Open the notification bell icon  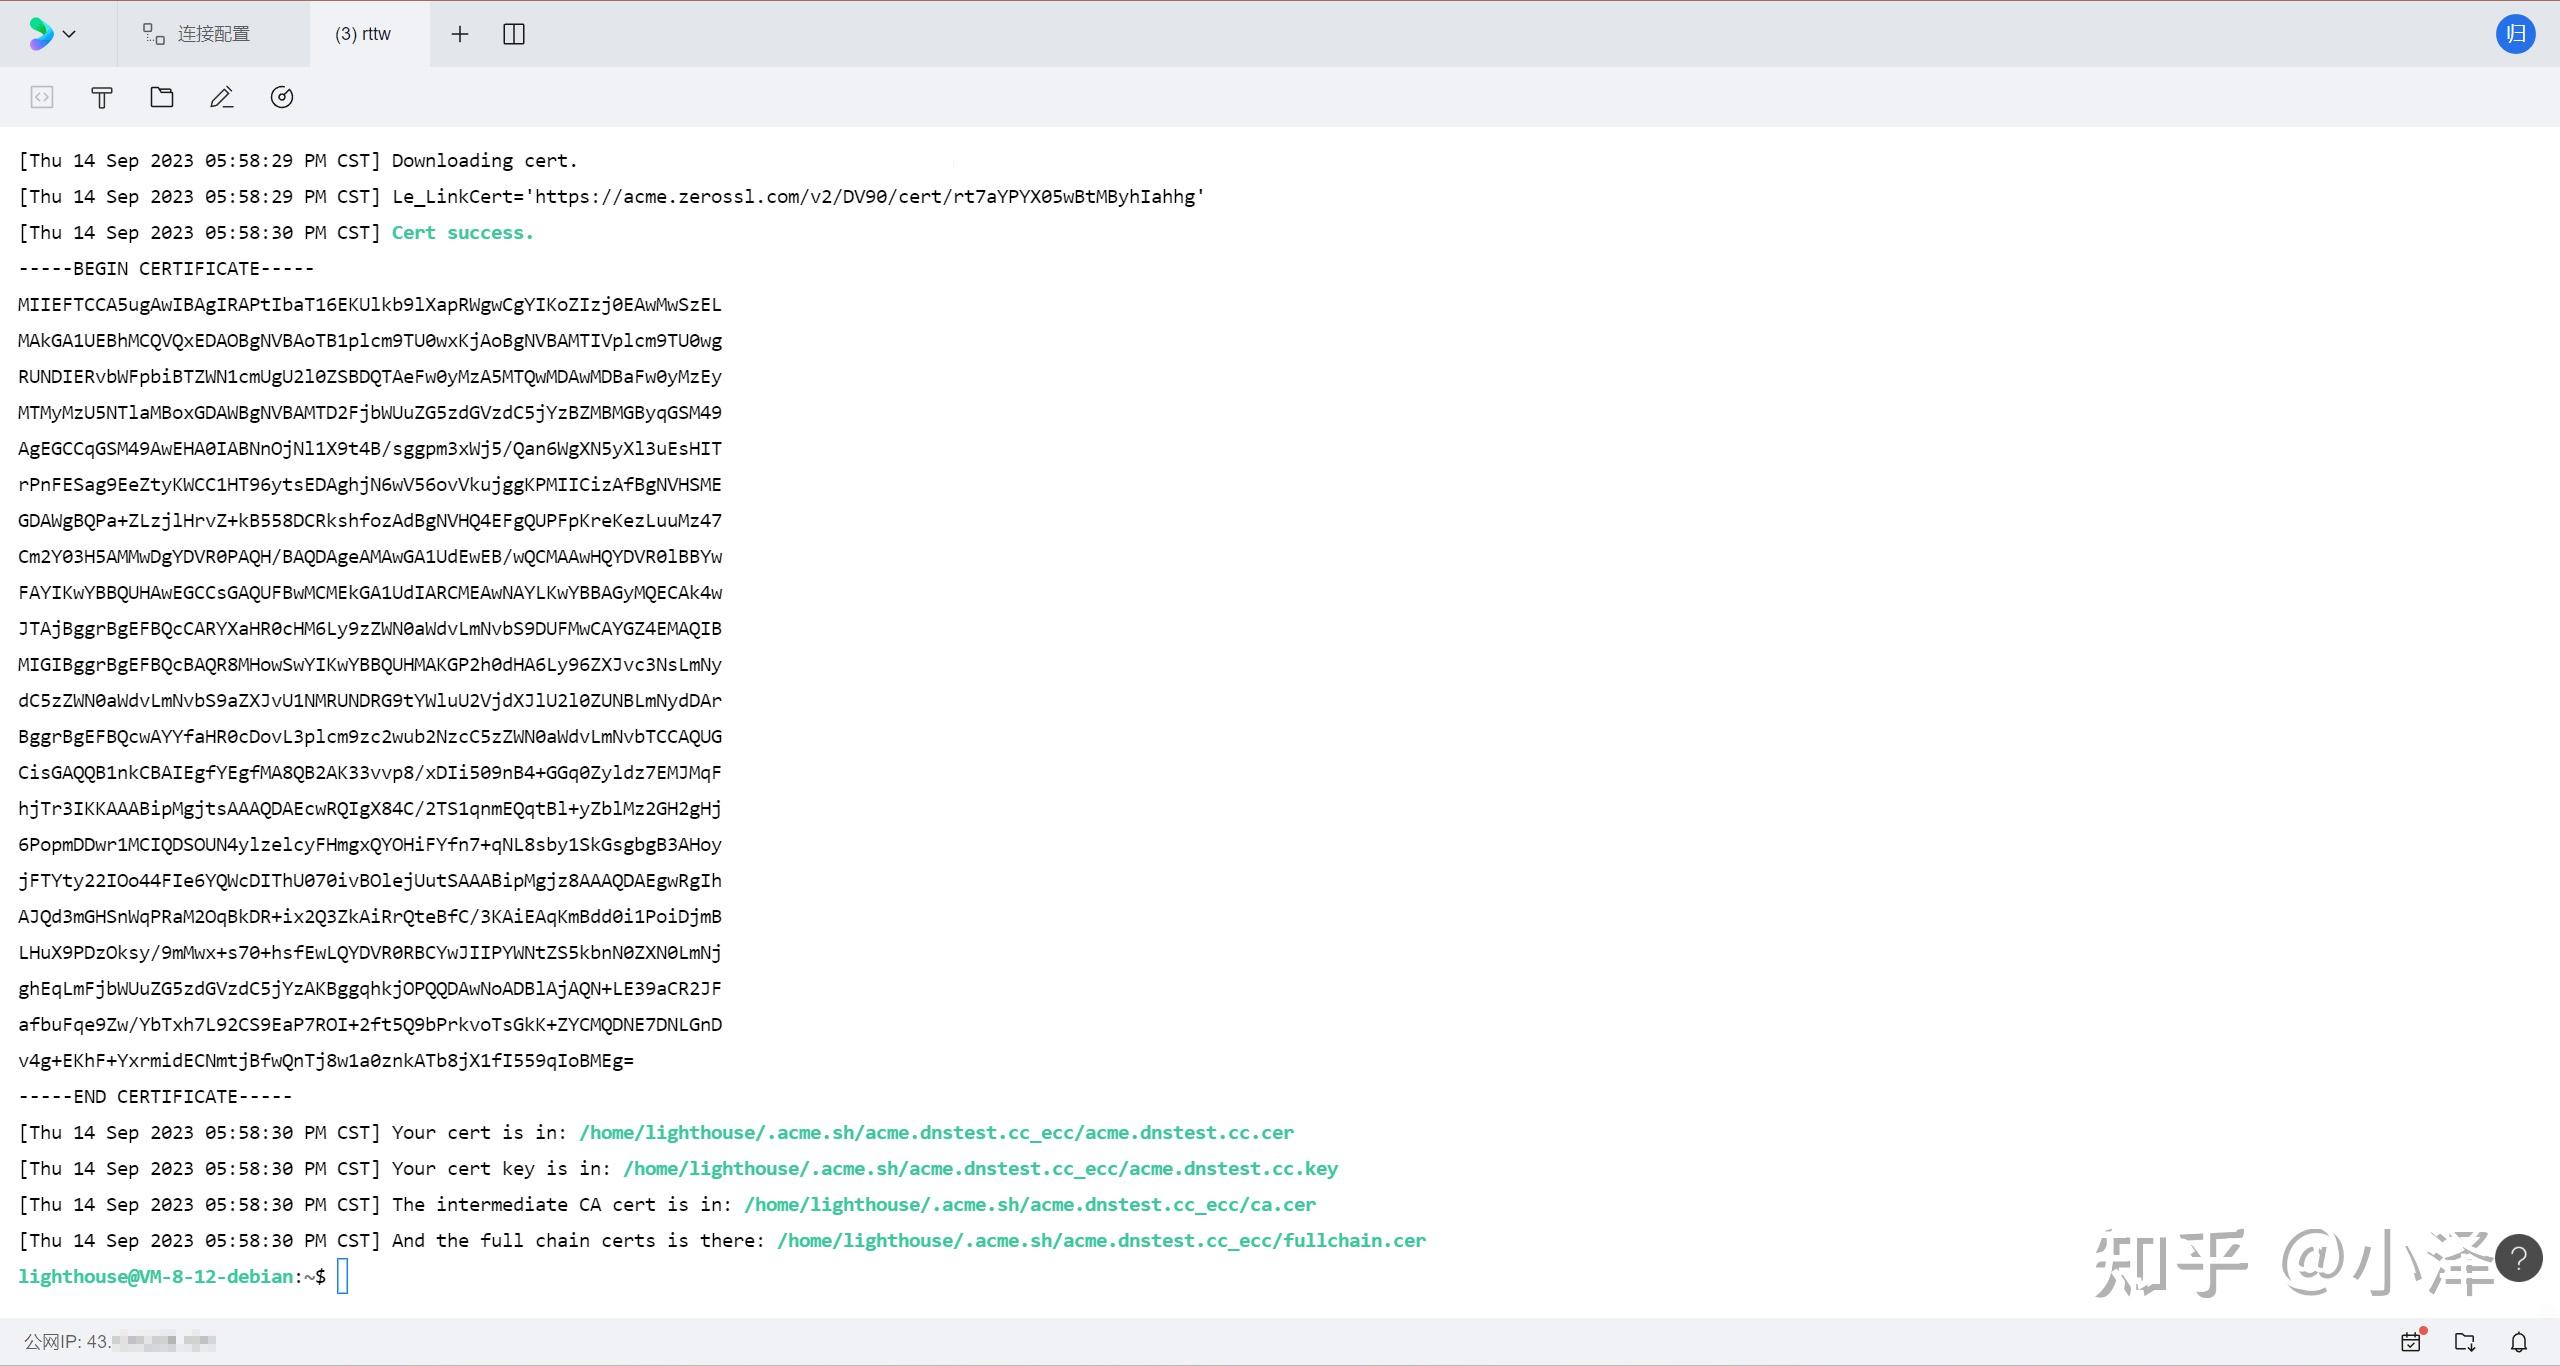pyautogui.click(x=2519, y=1341)
